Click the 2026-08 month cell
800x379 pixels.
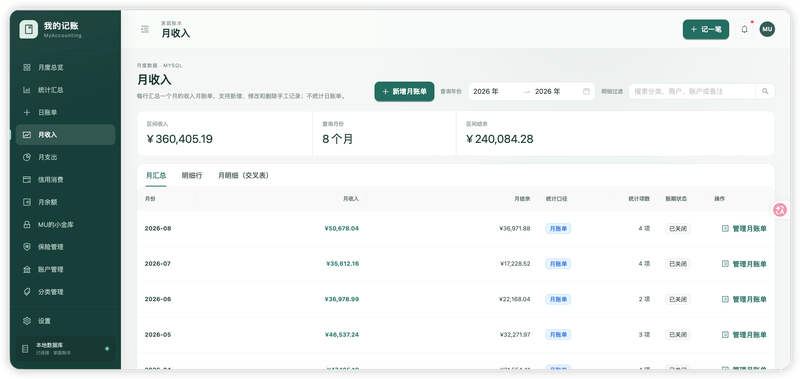pos(158,229)
